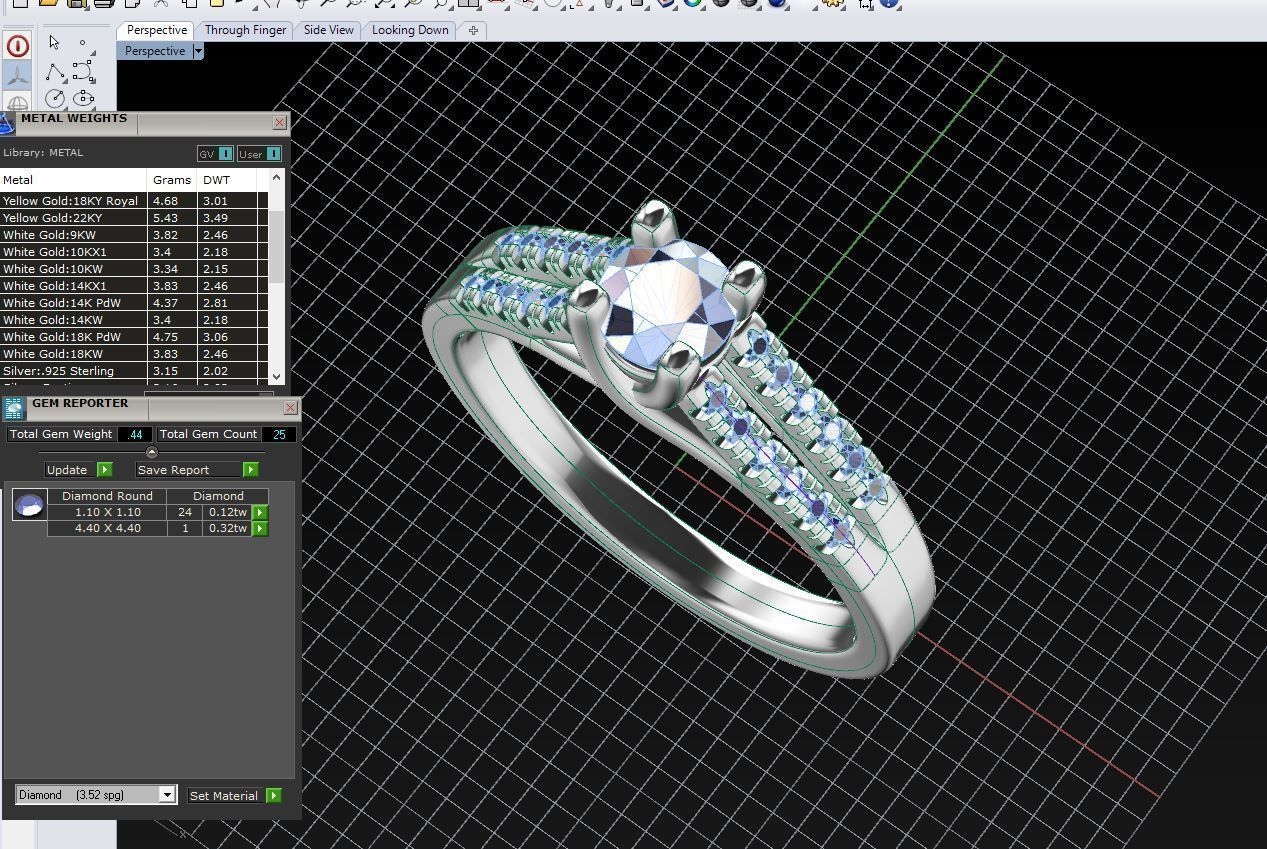
Task: Add a new viewport tab with plus
Action: point(473,30)
